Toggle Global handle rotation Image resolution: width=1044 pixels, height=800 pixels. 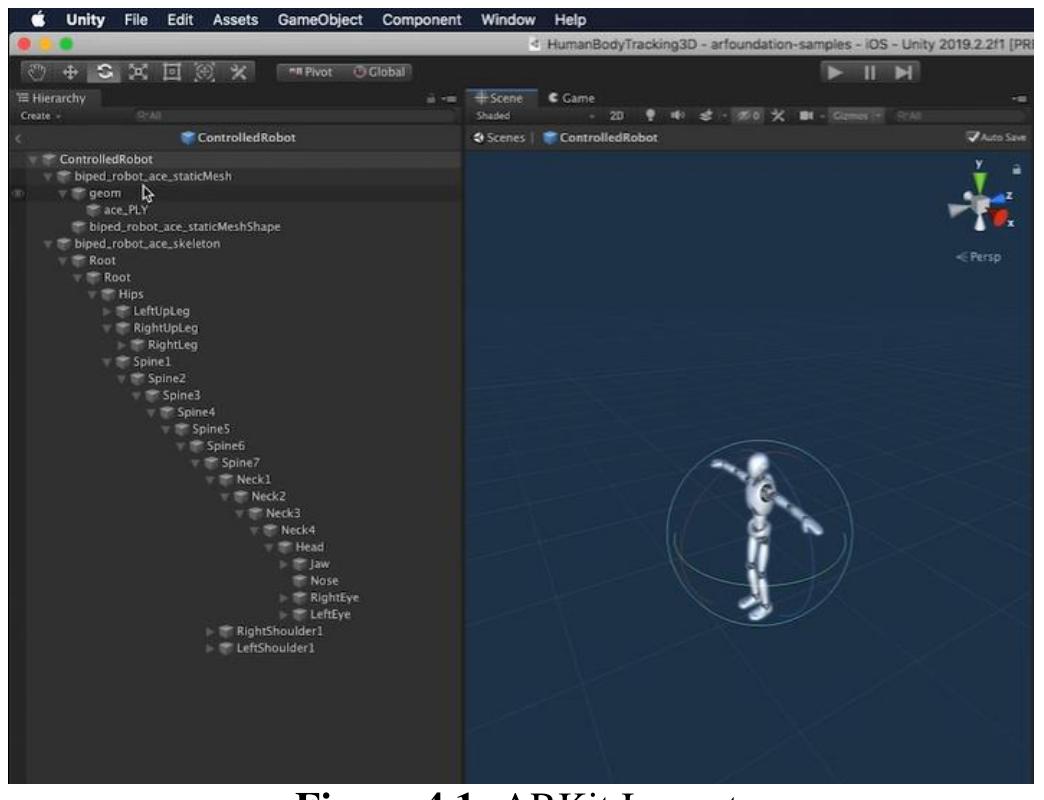tap(379, 72)
